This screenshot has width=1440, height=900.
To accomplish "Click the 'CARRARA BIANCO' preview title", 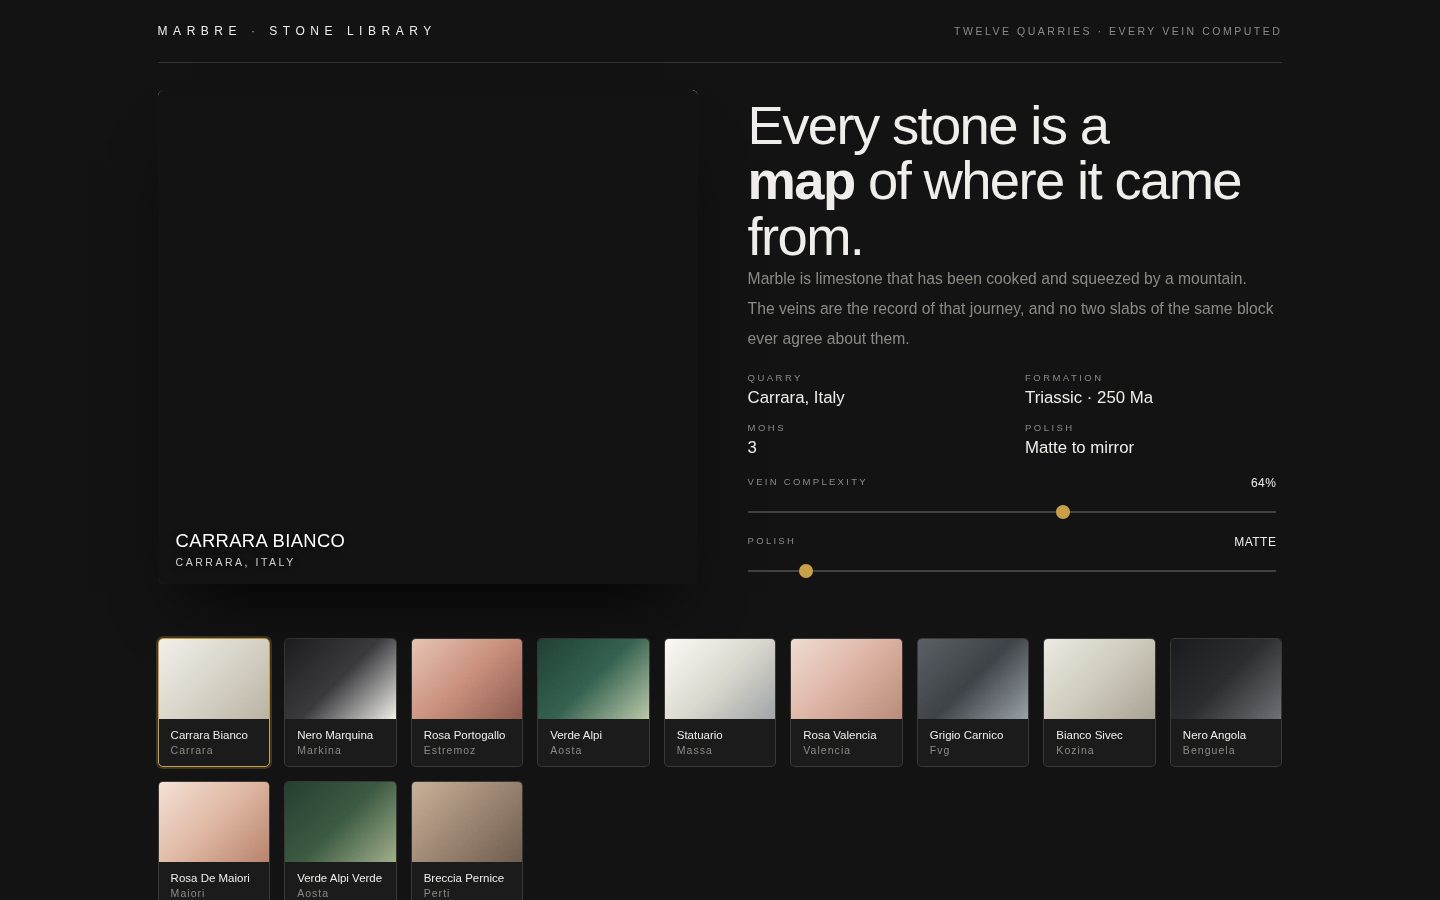I will pyautogui.click(x=260, y=541).
